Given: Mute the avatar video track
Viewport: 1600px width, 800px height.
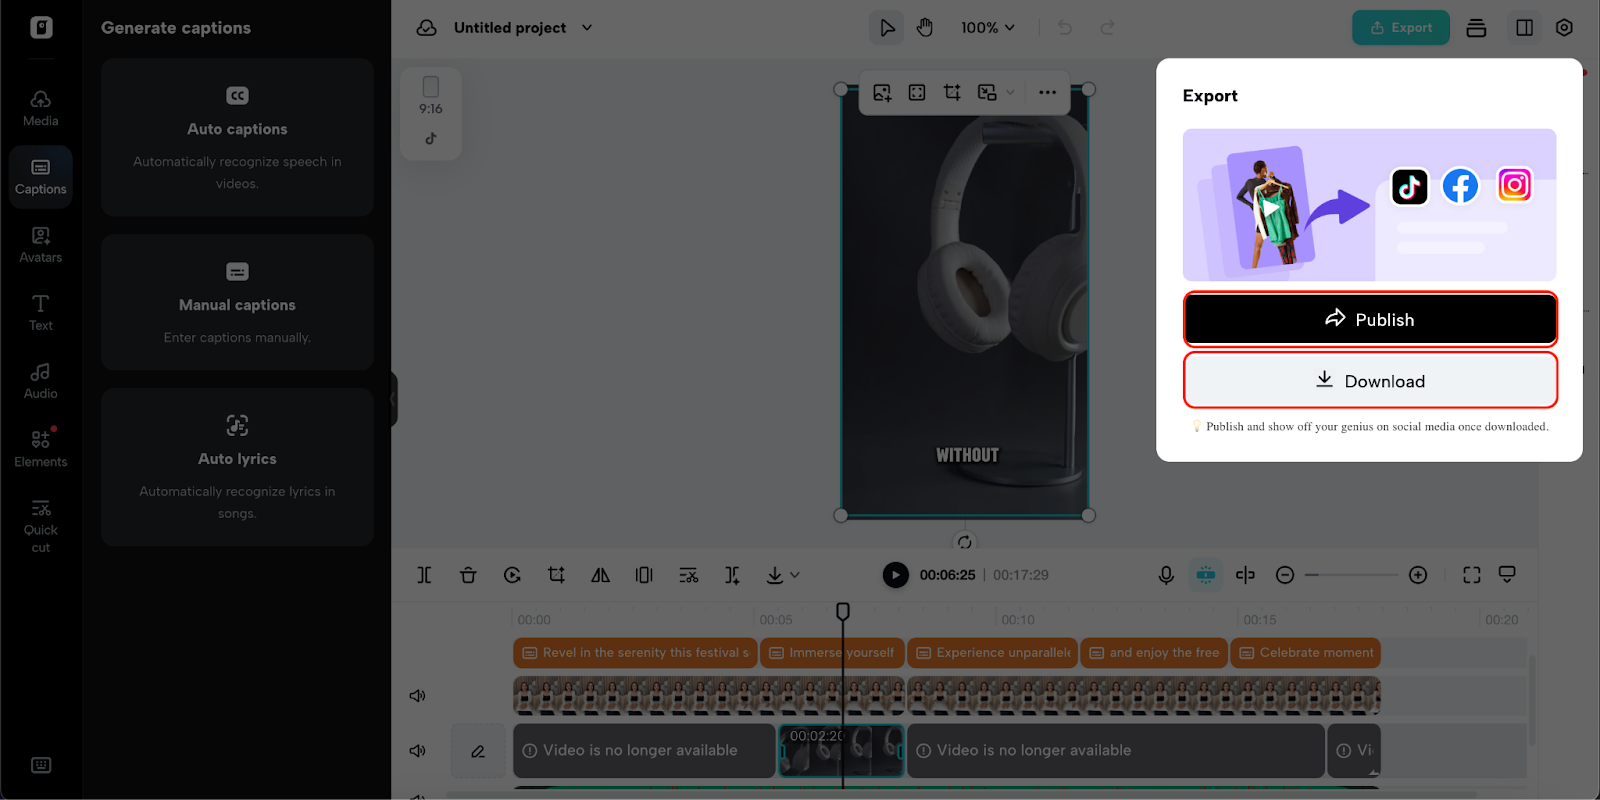Looking at the screenshot, I should coord(418,695).
